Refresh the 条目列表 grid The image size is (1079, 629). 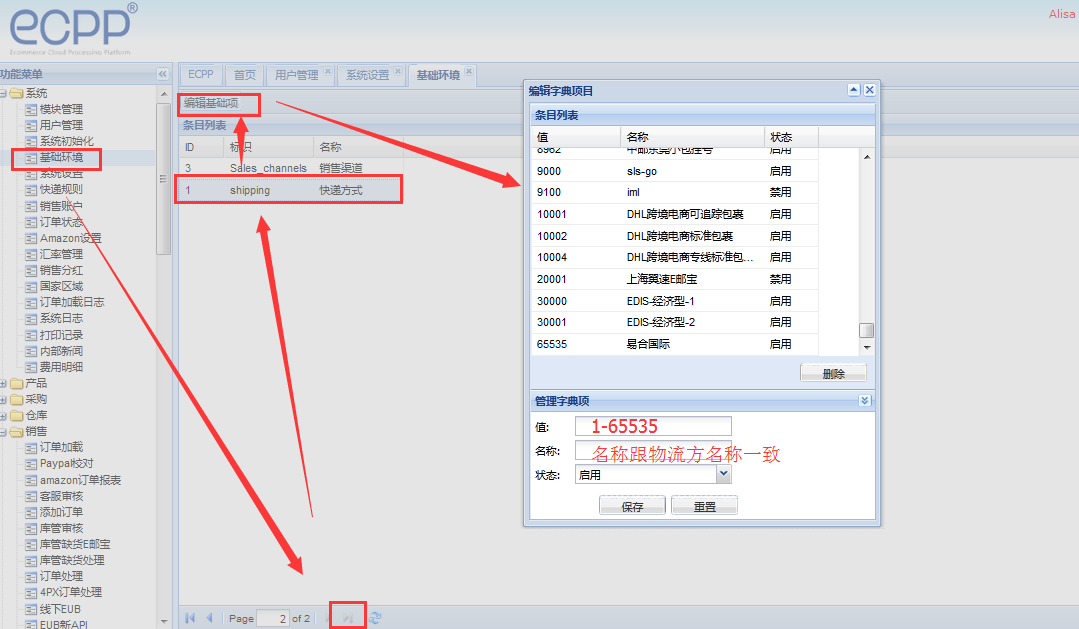[x=375, y=618]
